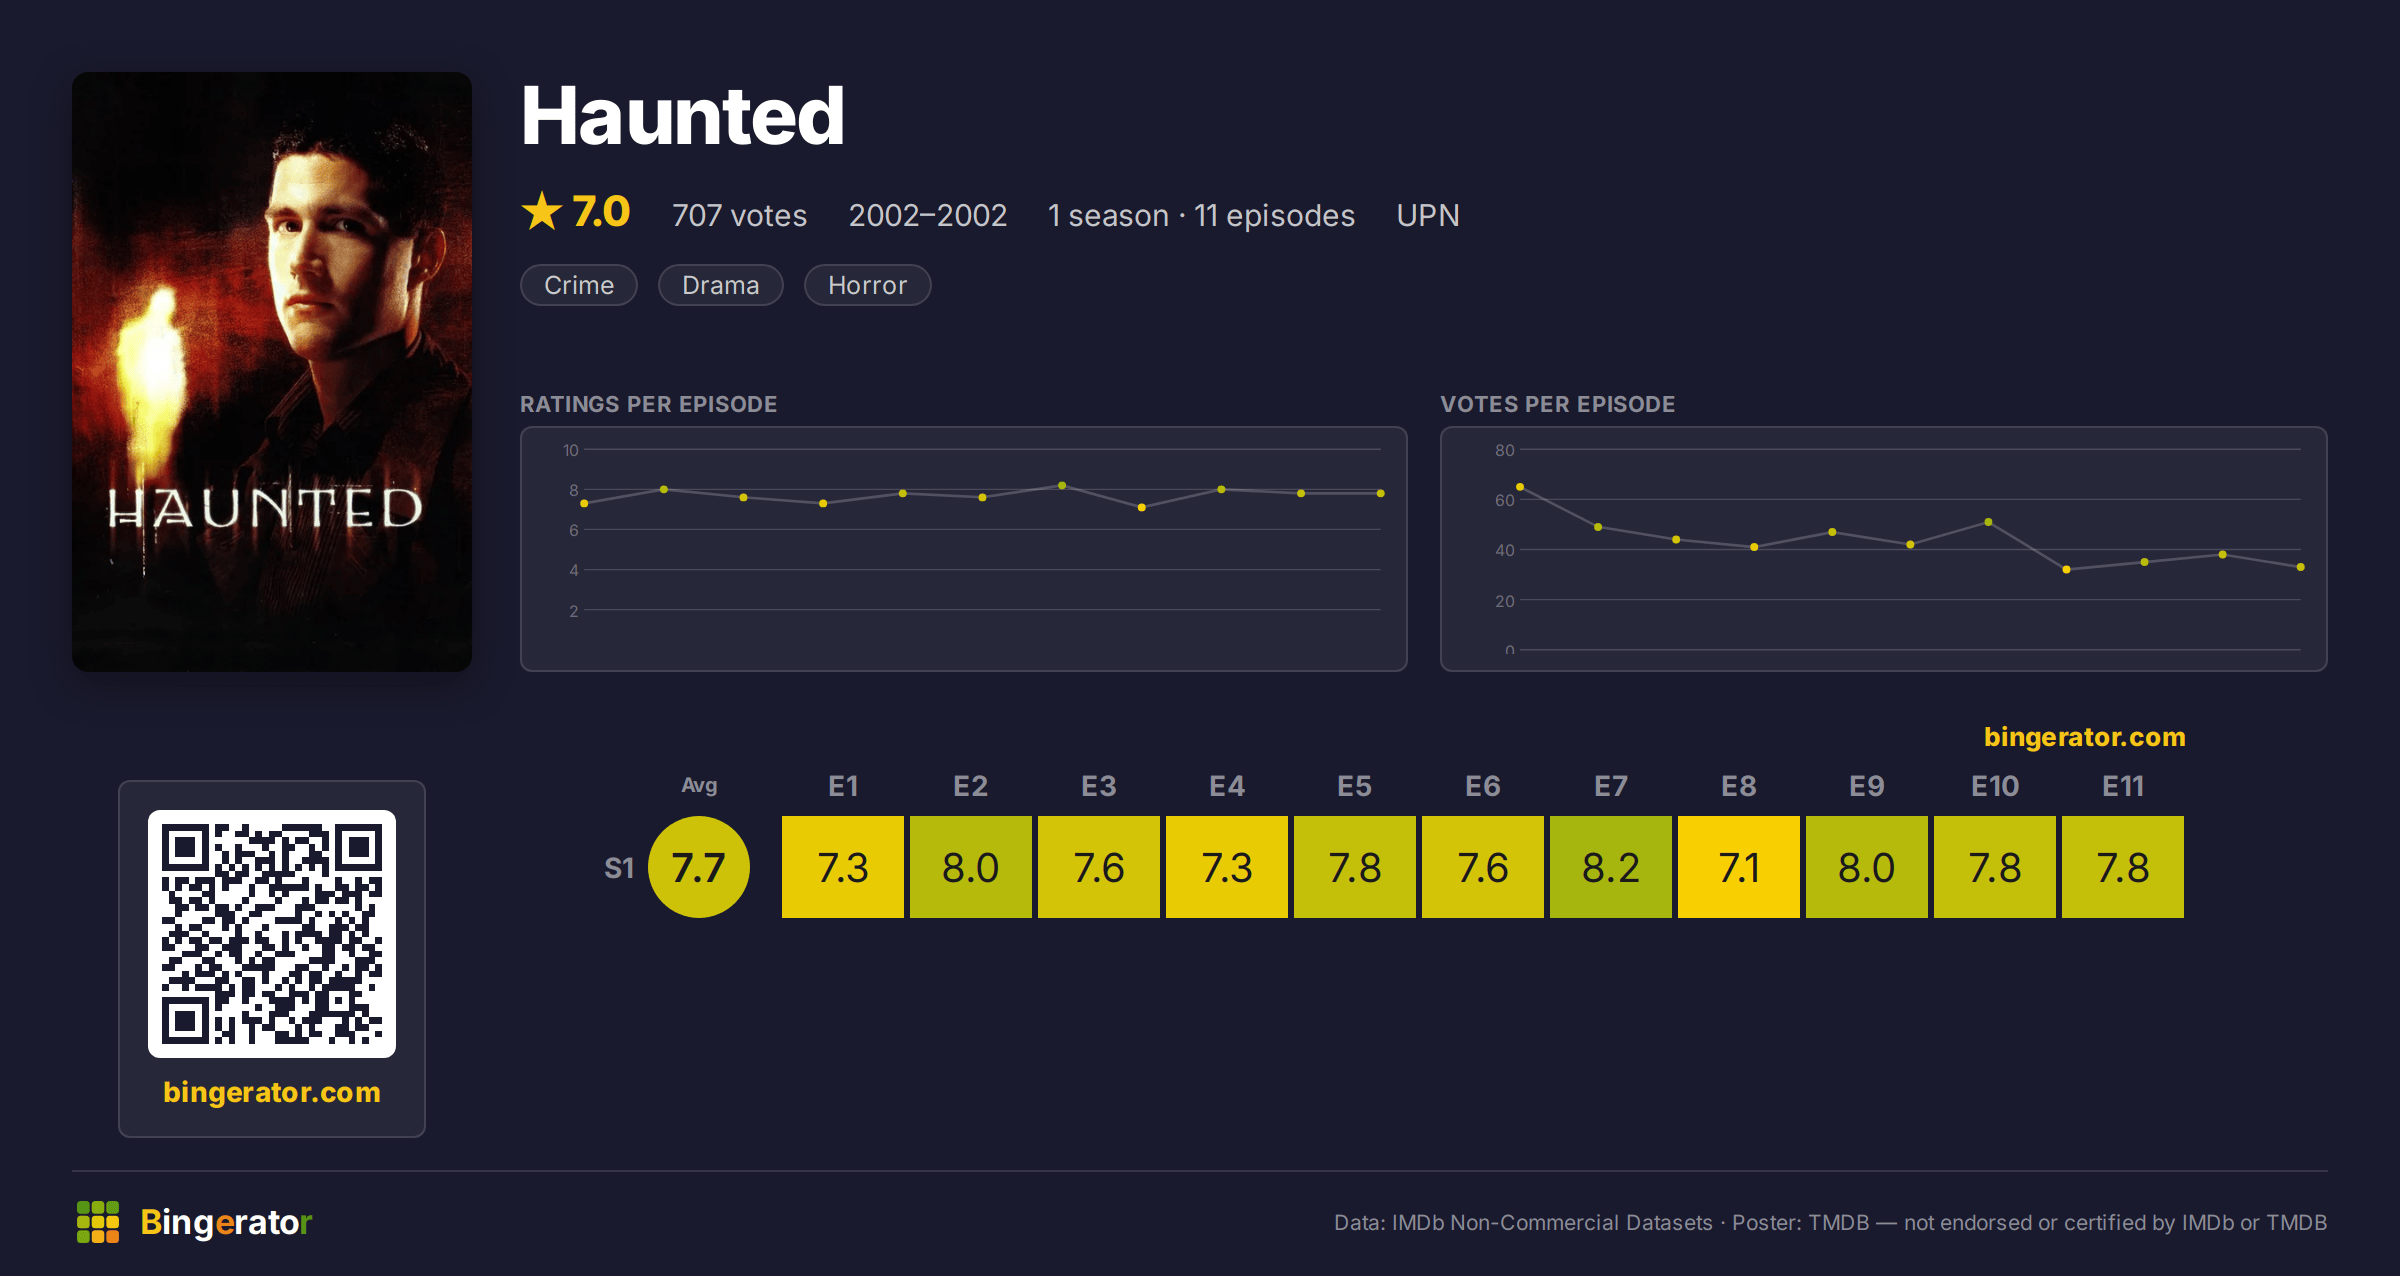The image size is (2400, 1276).
Task: Click the first point in votes chart
Action: [1520, 487]
